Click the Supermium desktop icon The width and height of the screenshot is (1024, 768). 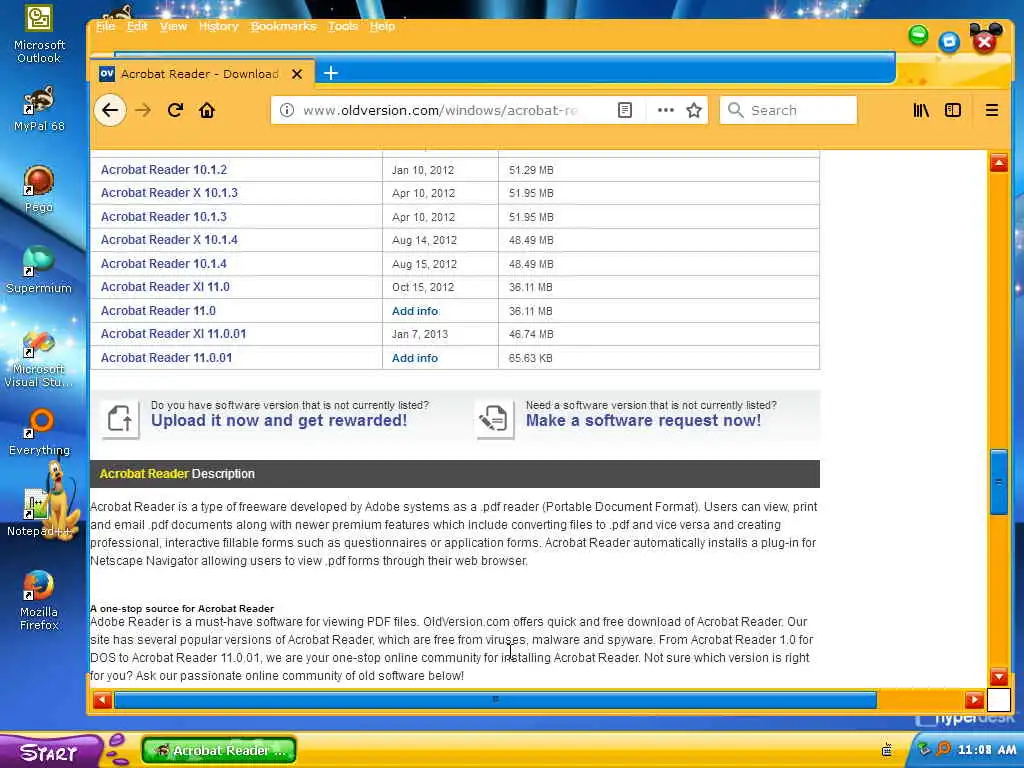39,270
